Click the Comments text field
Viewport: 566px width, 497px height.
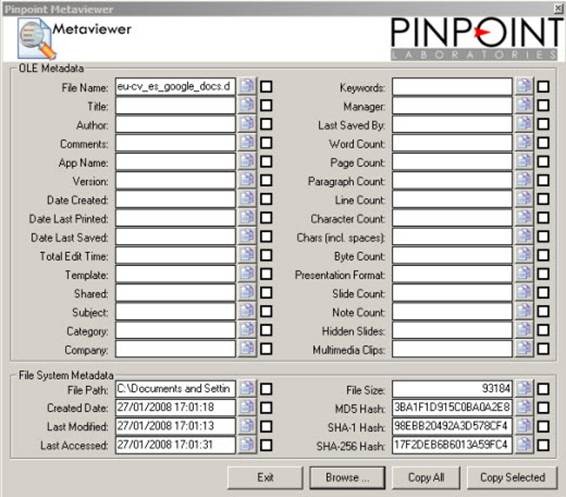coord(175,143)
